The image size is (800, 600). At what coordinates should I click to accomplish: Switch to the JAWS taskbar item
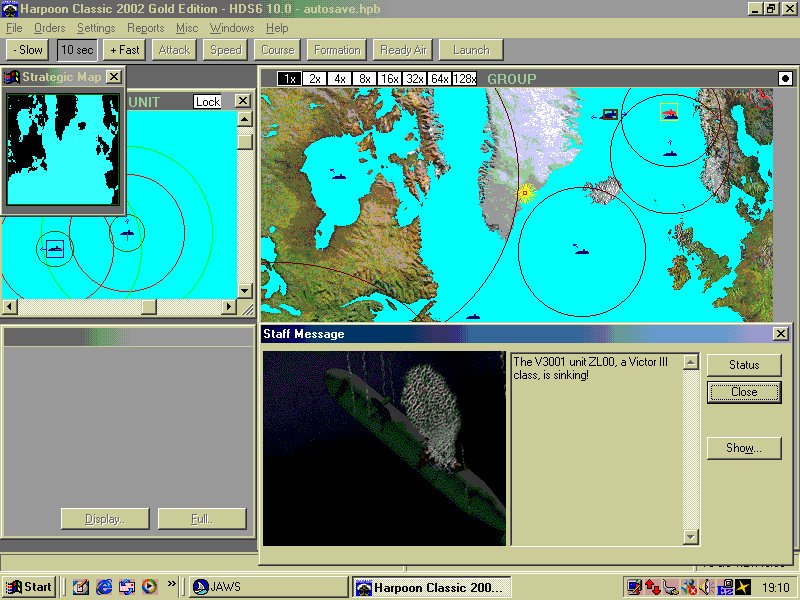pos(269,587)
